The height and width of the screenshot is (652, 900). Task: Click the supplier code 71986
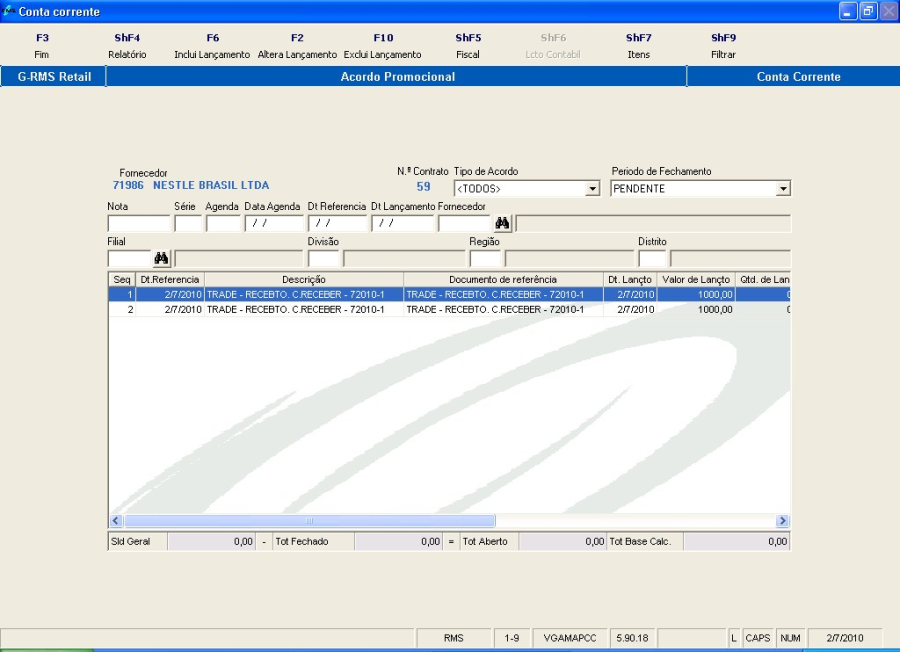pyautogui.click(x=128, y=185)
